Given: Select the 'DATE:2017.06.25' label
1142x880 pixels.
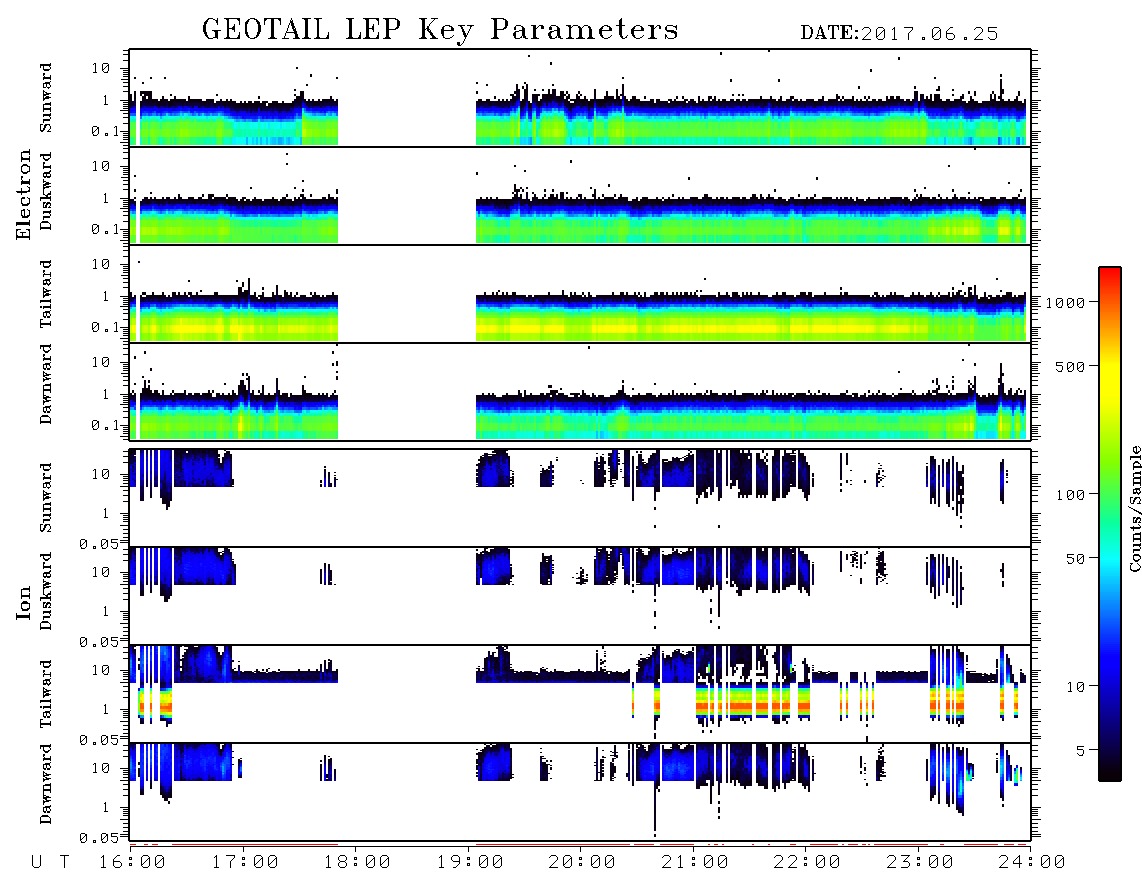Looking at the screenshot, I should click(x=899, y=34).
